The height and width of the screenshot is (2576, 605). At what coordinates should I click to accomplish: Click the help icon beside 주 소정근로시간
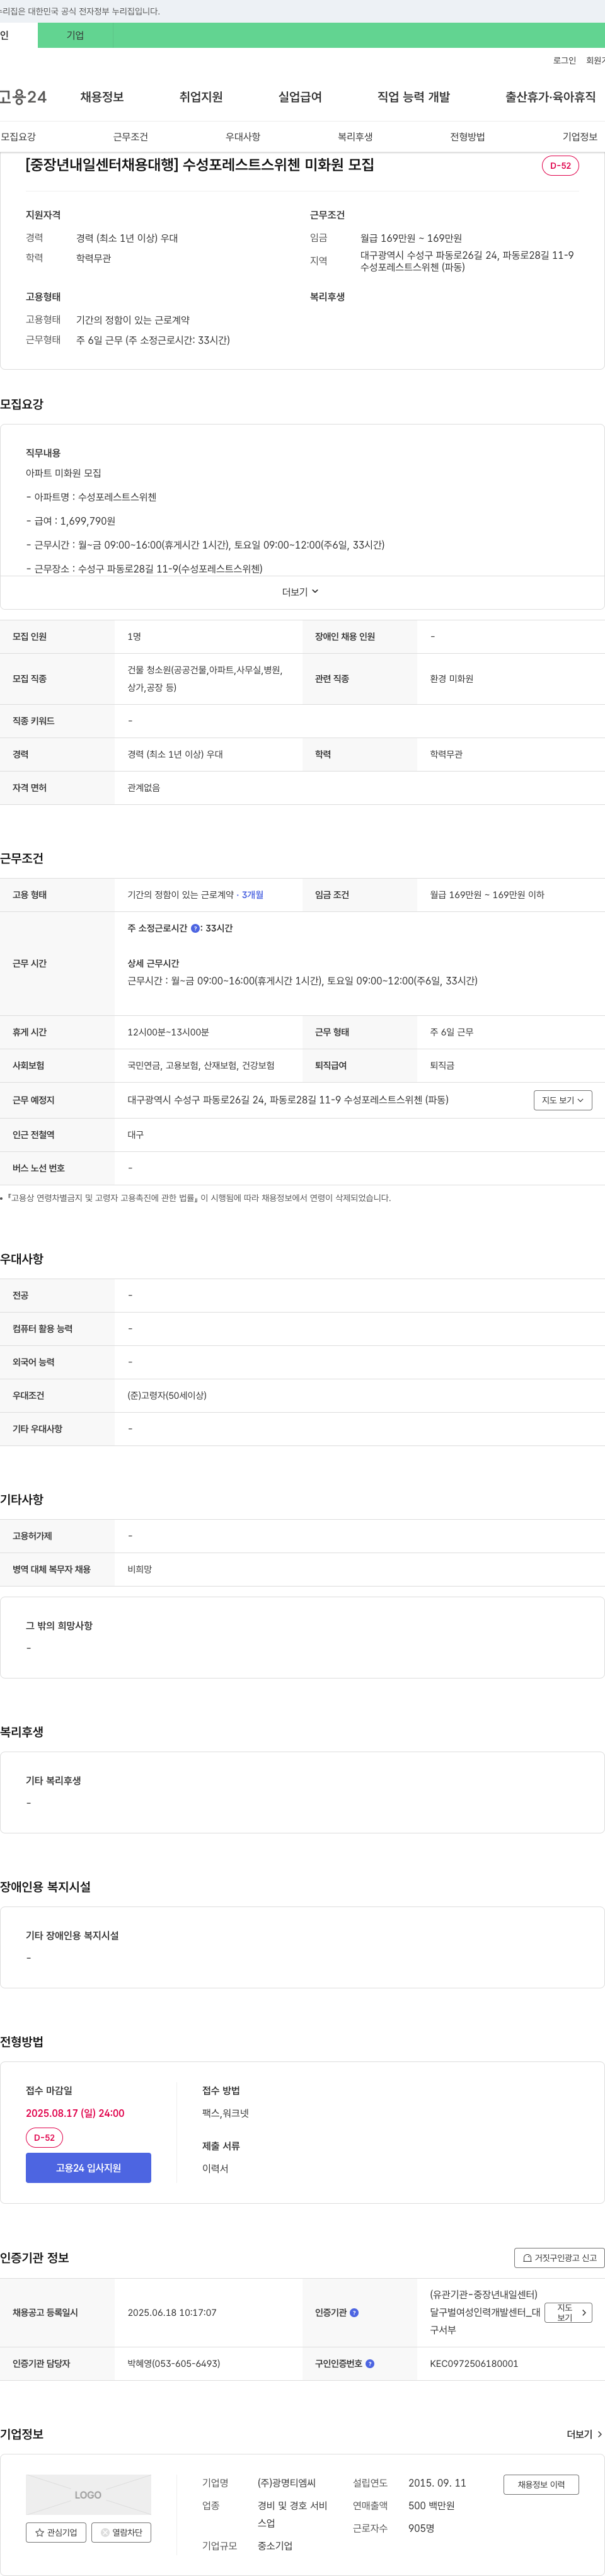point(195,929)
